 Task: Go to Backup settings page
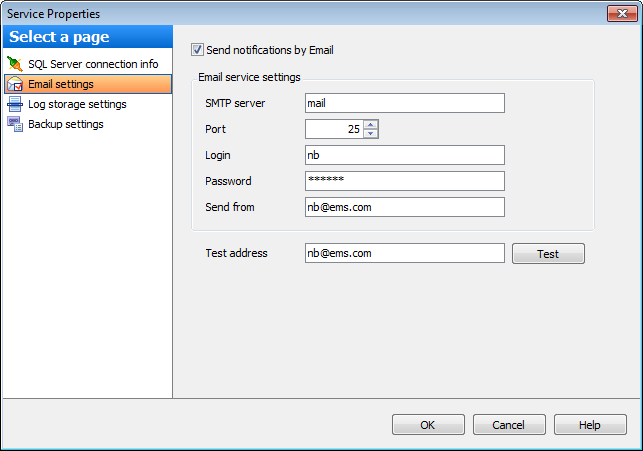(x=66, y=124)
